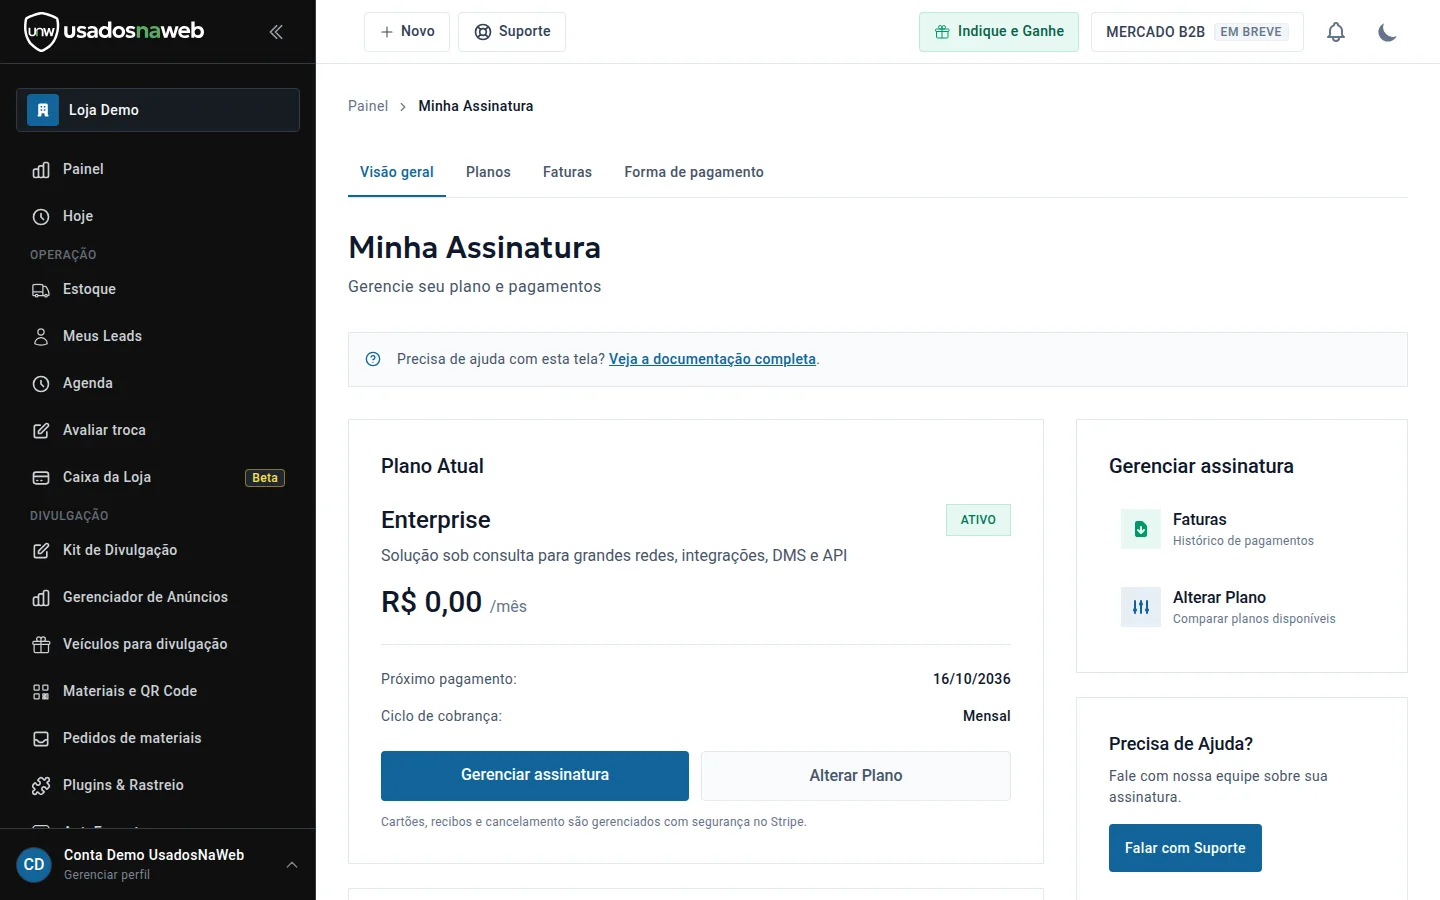Click the Falar com Suporte button
Screen dimensions: 1440x900
coord(1185,848)
